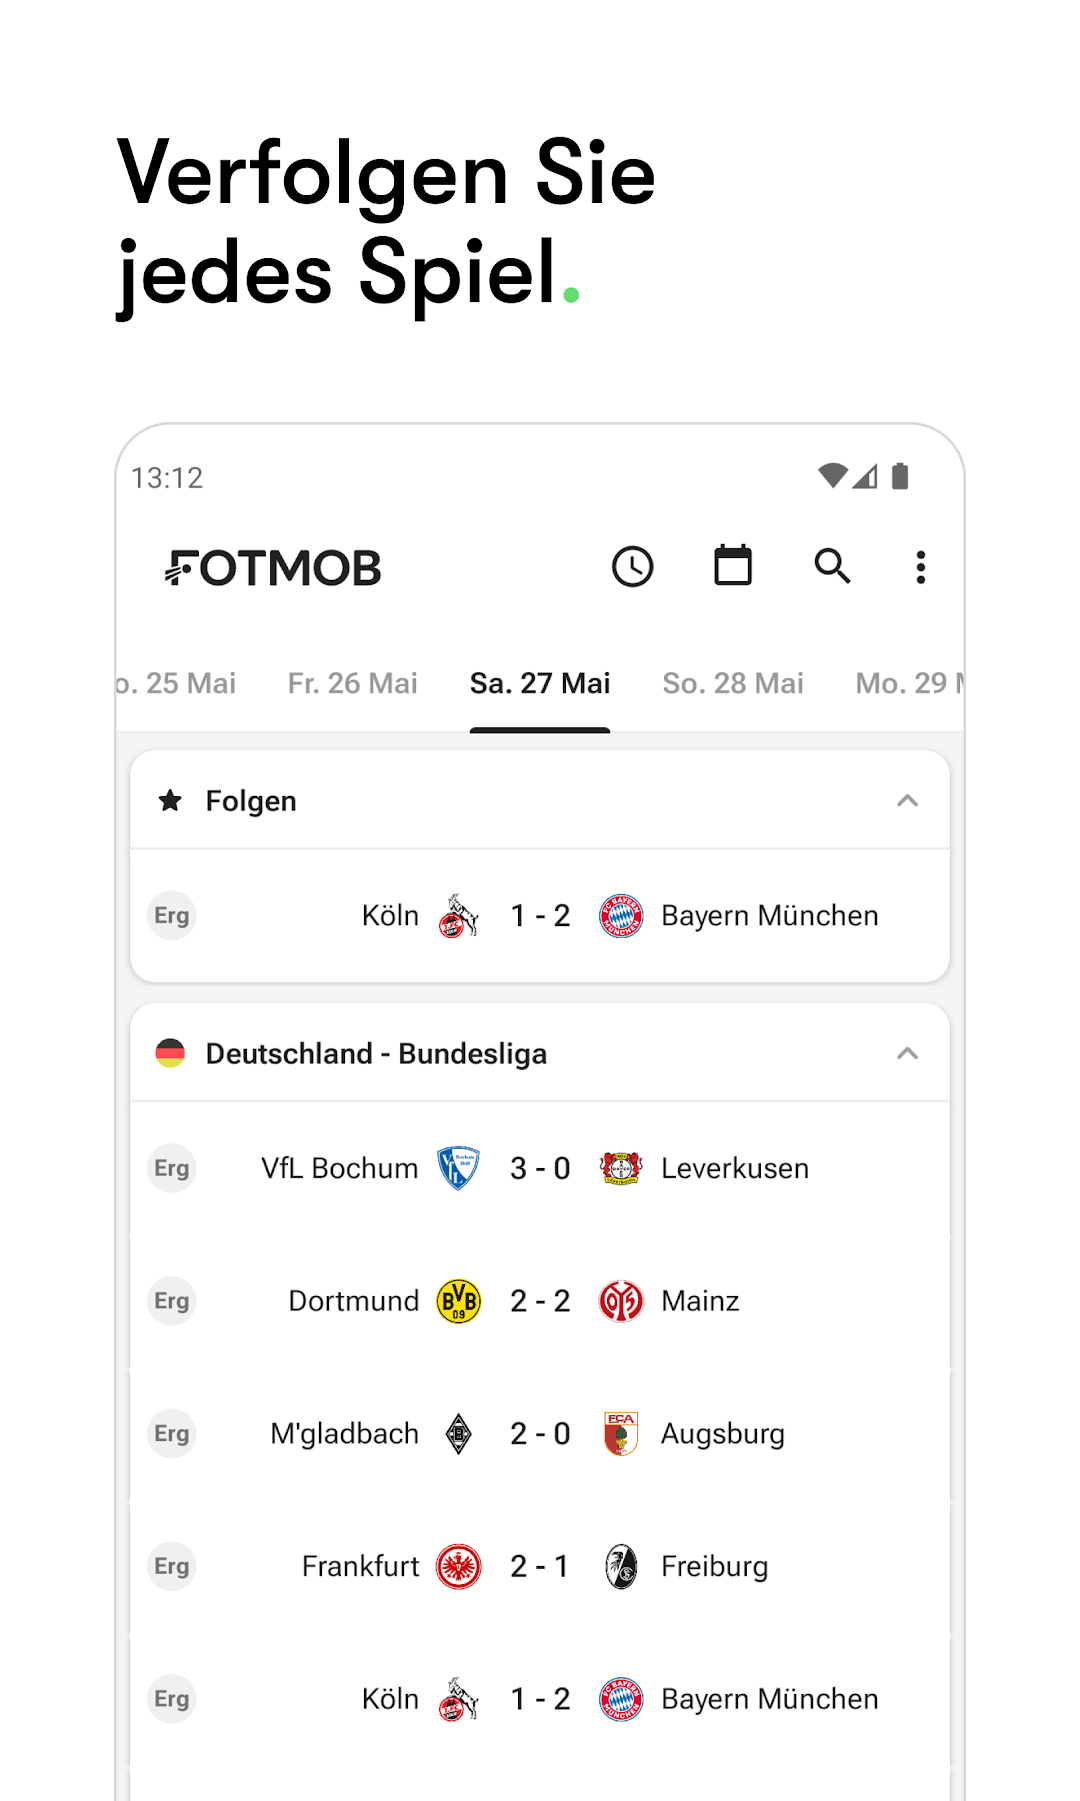Switch to the So. 28 Mai tab

[x=732, y=683]
